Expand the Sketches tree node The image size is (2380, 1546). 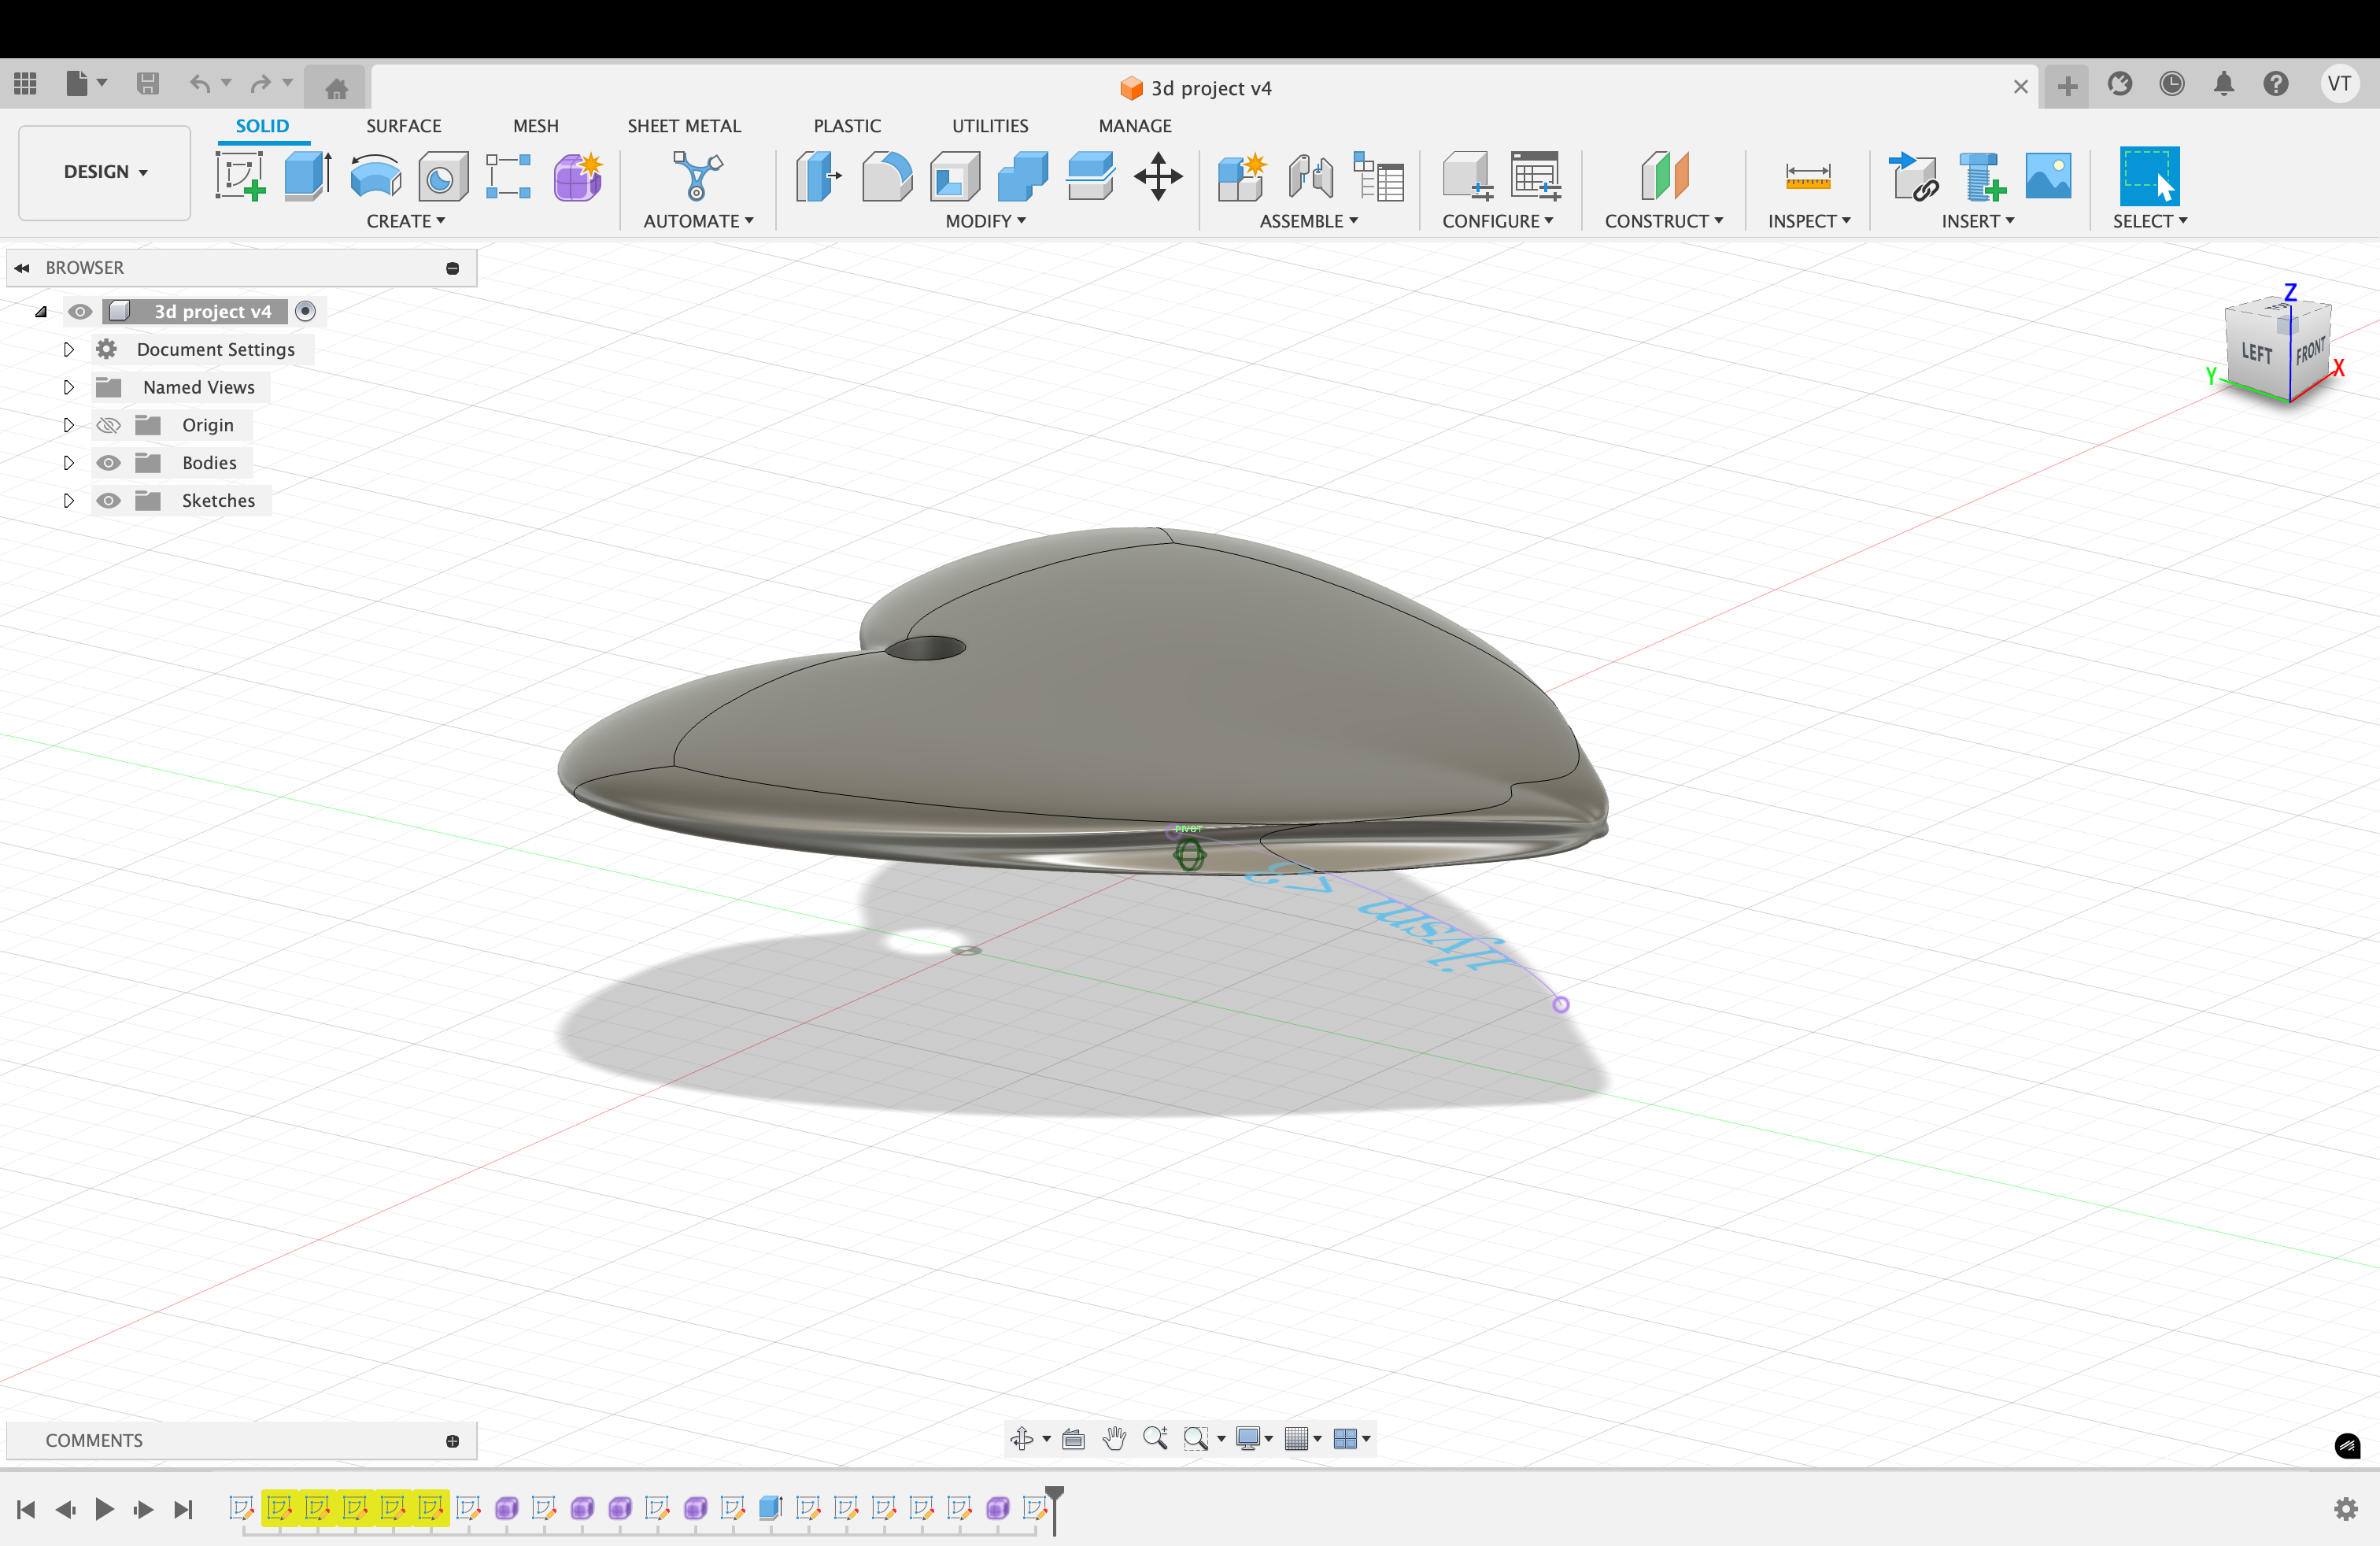[68, 501]
